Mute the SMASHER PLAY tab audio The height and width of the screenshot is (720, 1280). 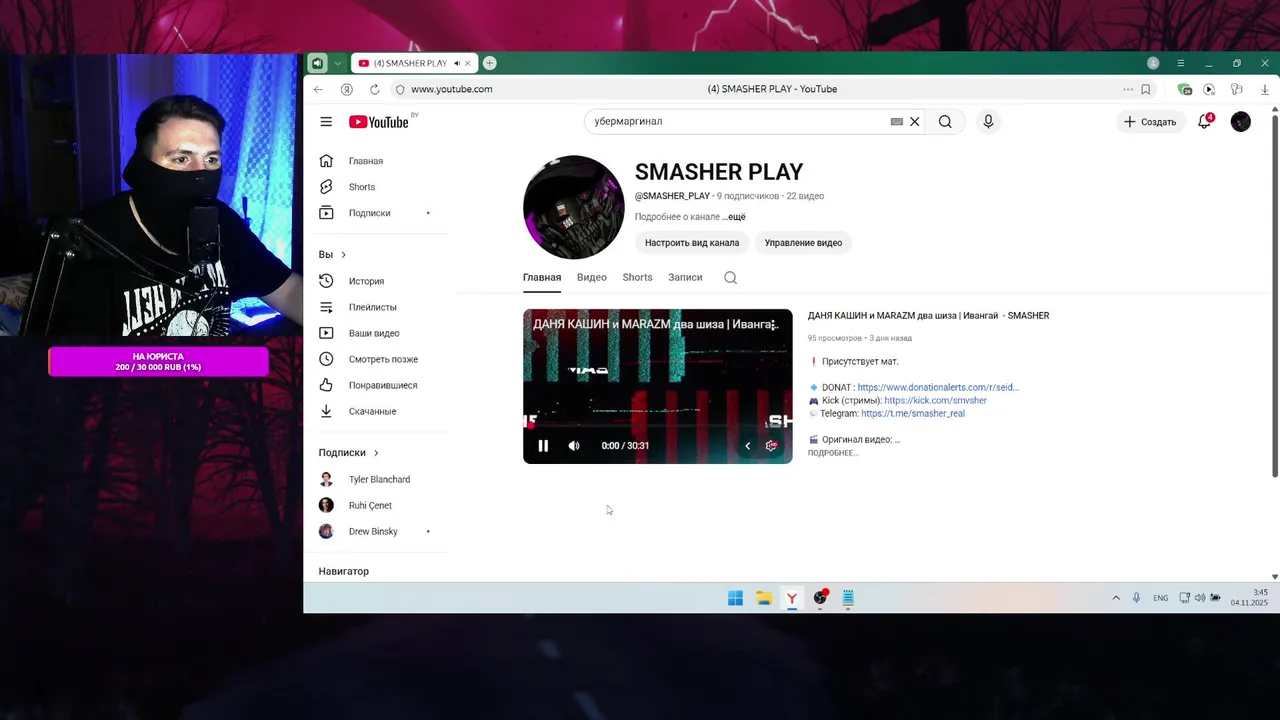[x=457, y=63]
